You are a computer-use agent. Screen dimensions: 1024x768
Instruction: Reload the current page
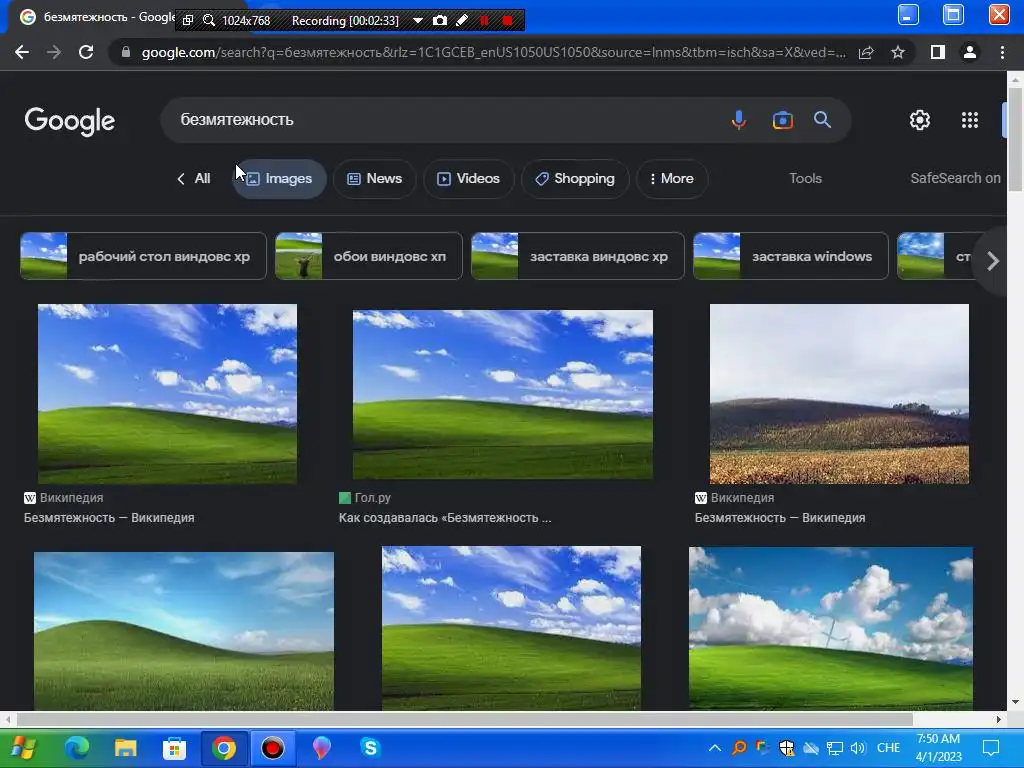86,52
